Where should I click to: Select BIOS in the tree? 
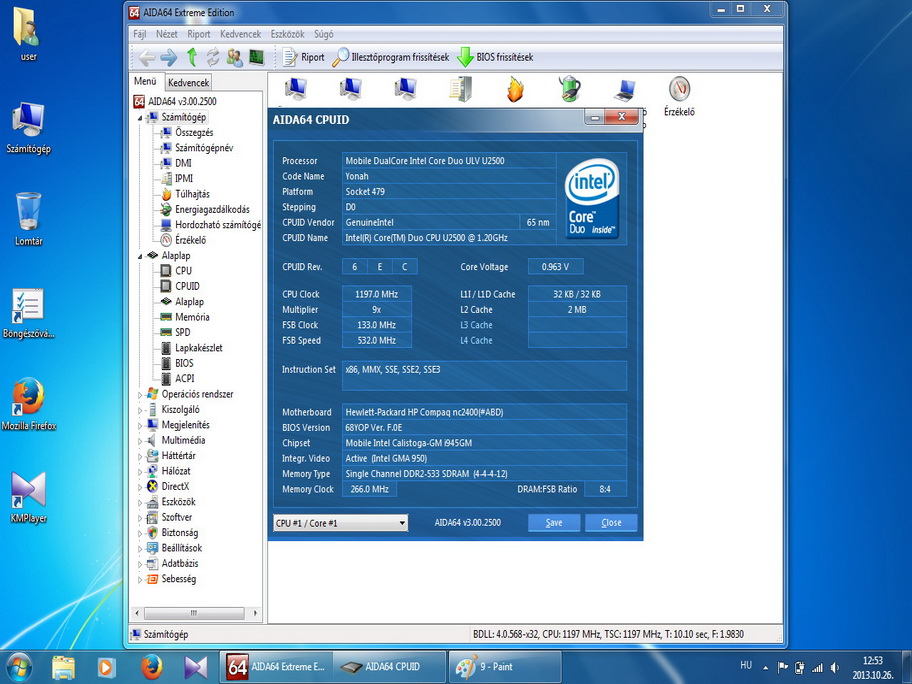(184, 363)
